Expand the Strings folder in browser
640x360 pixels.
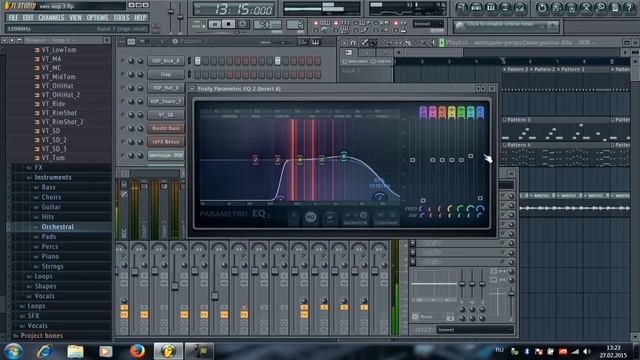pos(52,266)
